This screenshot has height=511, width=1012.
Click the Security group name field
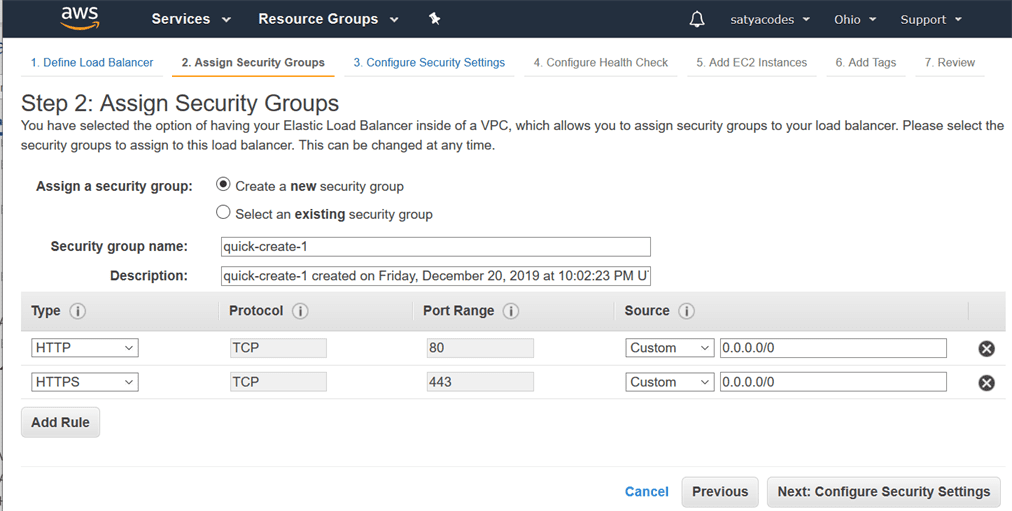(435, 247)
